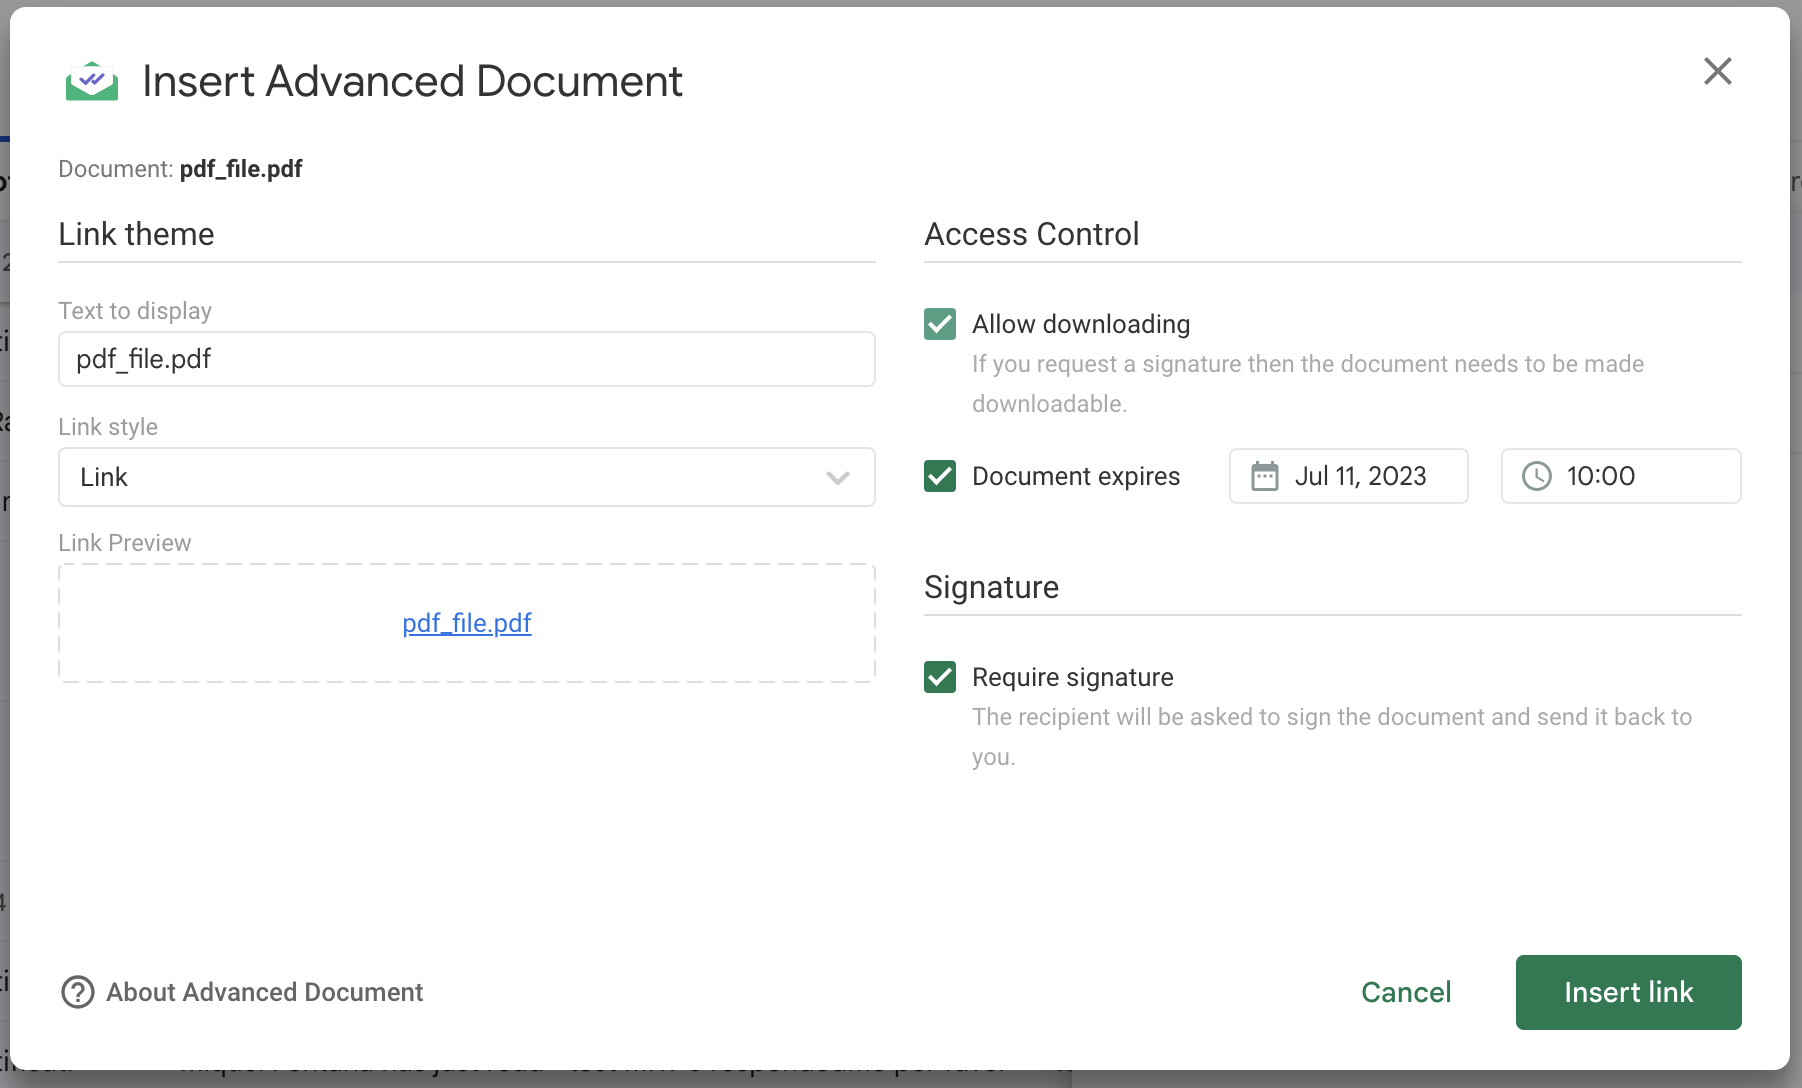The width and height of the screenshot is (1802, 1088).
Task: Click the pdf_file.pdf link in Link Preview
Action: (x=467, y=623)
